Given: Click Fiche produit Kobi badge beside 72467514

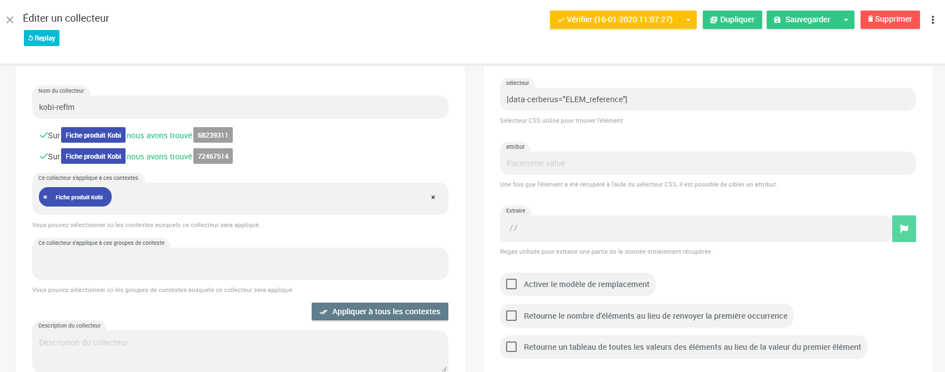Looking at the screenshot, I should click(93, 156).
